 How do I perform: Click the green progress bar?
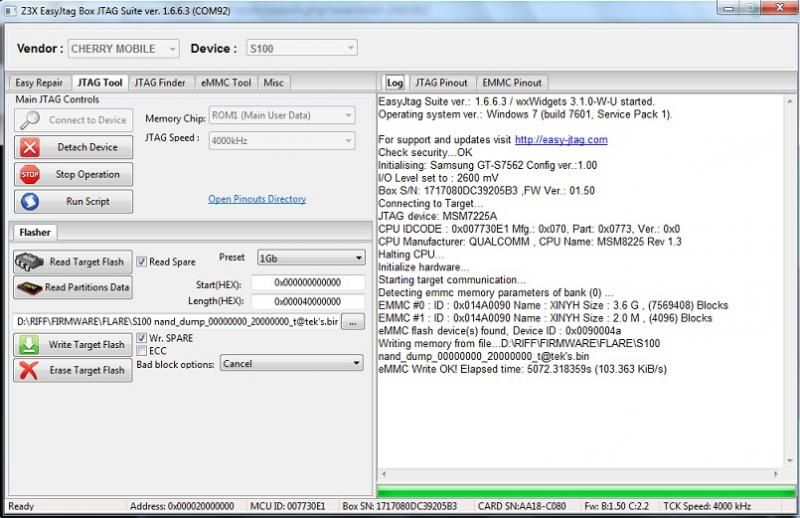pyautogui.click(x=586, y=491)
